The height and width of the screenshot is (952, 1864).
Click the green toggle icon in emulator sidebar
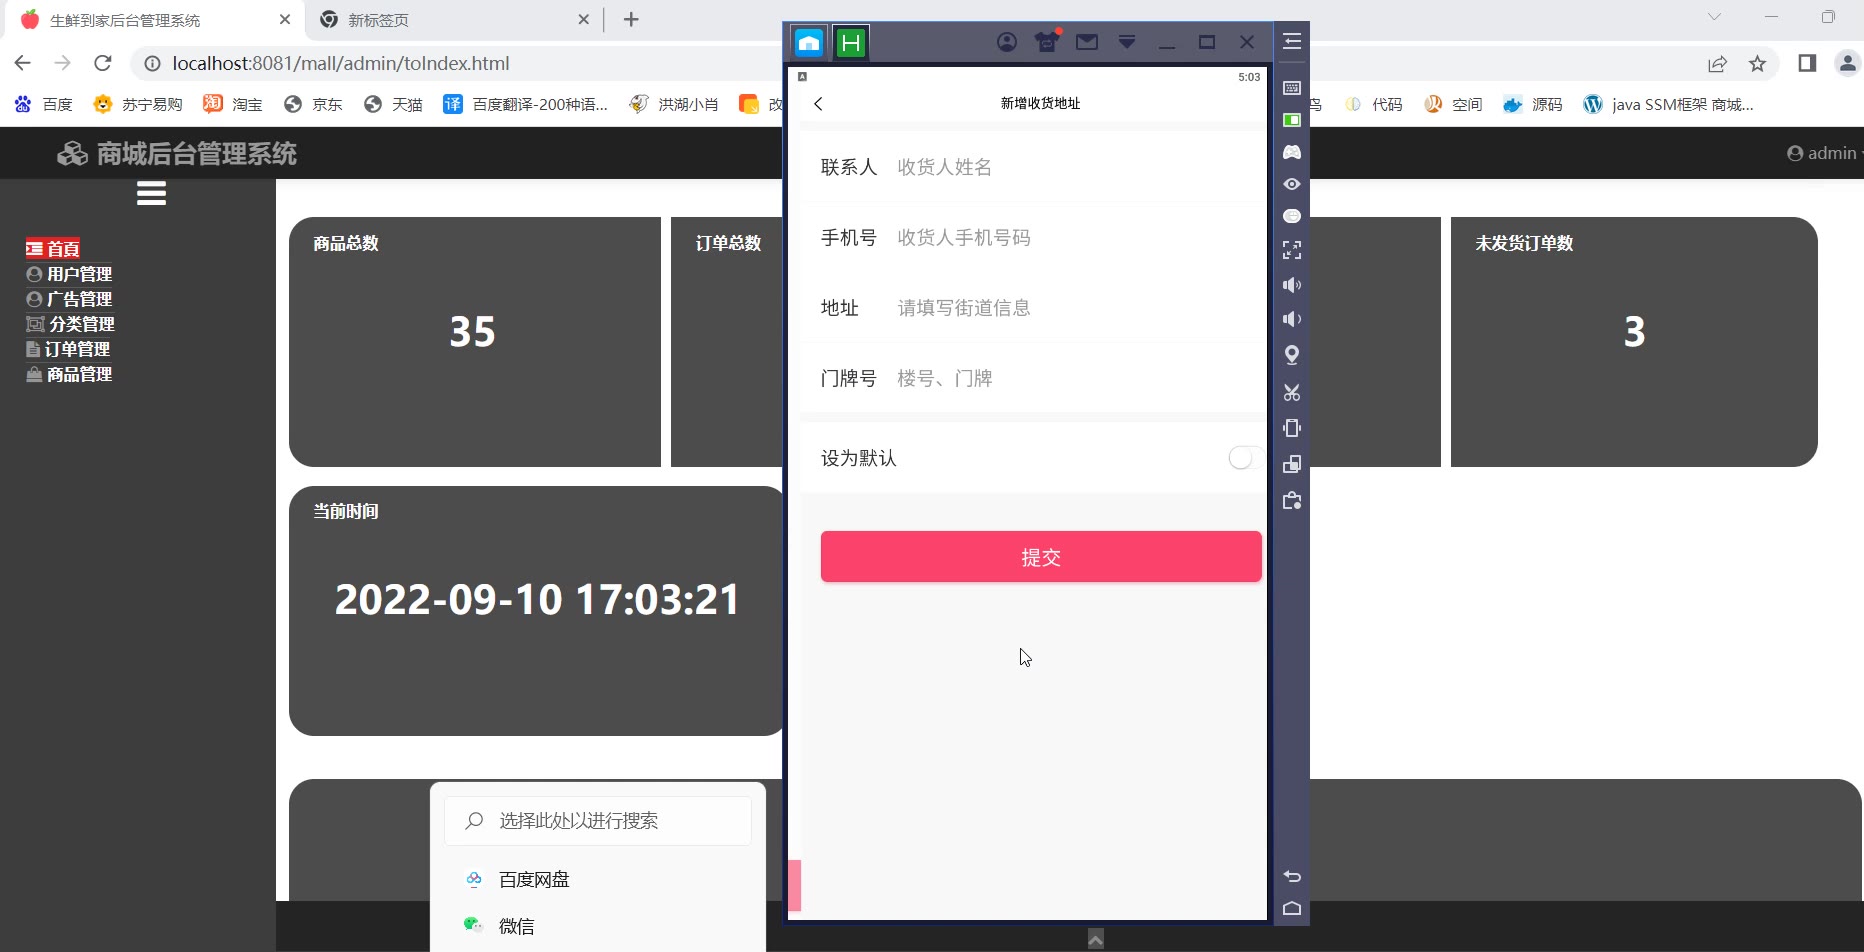pos(1292,120)
